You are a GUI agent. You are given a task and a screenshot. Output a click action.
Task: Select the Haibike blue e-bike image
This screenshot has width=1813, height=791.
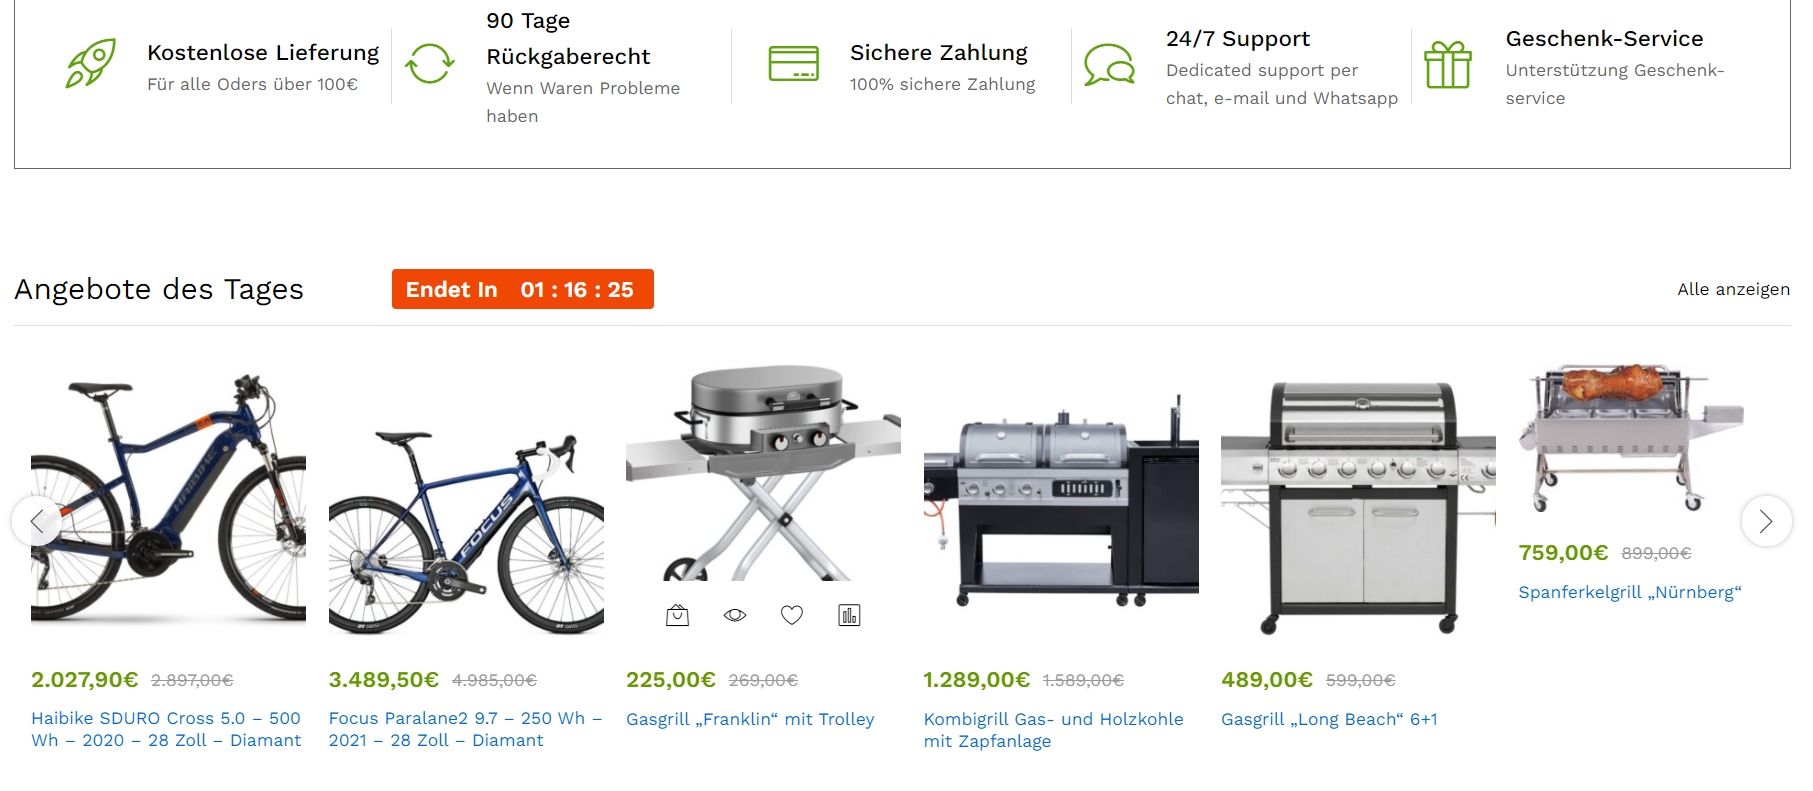point(168,500)
